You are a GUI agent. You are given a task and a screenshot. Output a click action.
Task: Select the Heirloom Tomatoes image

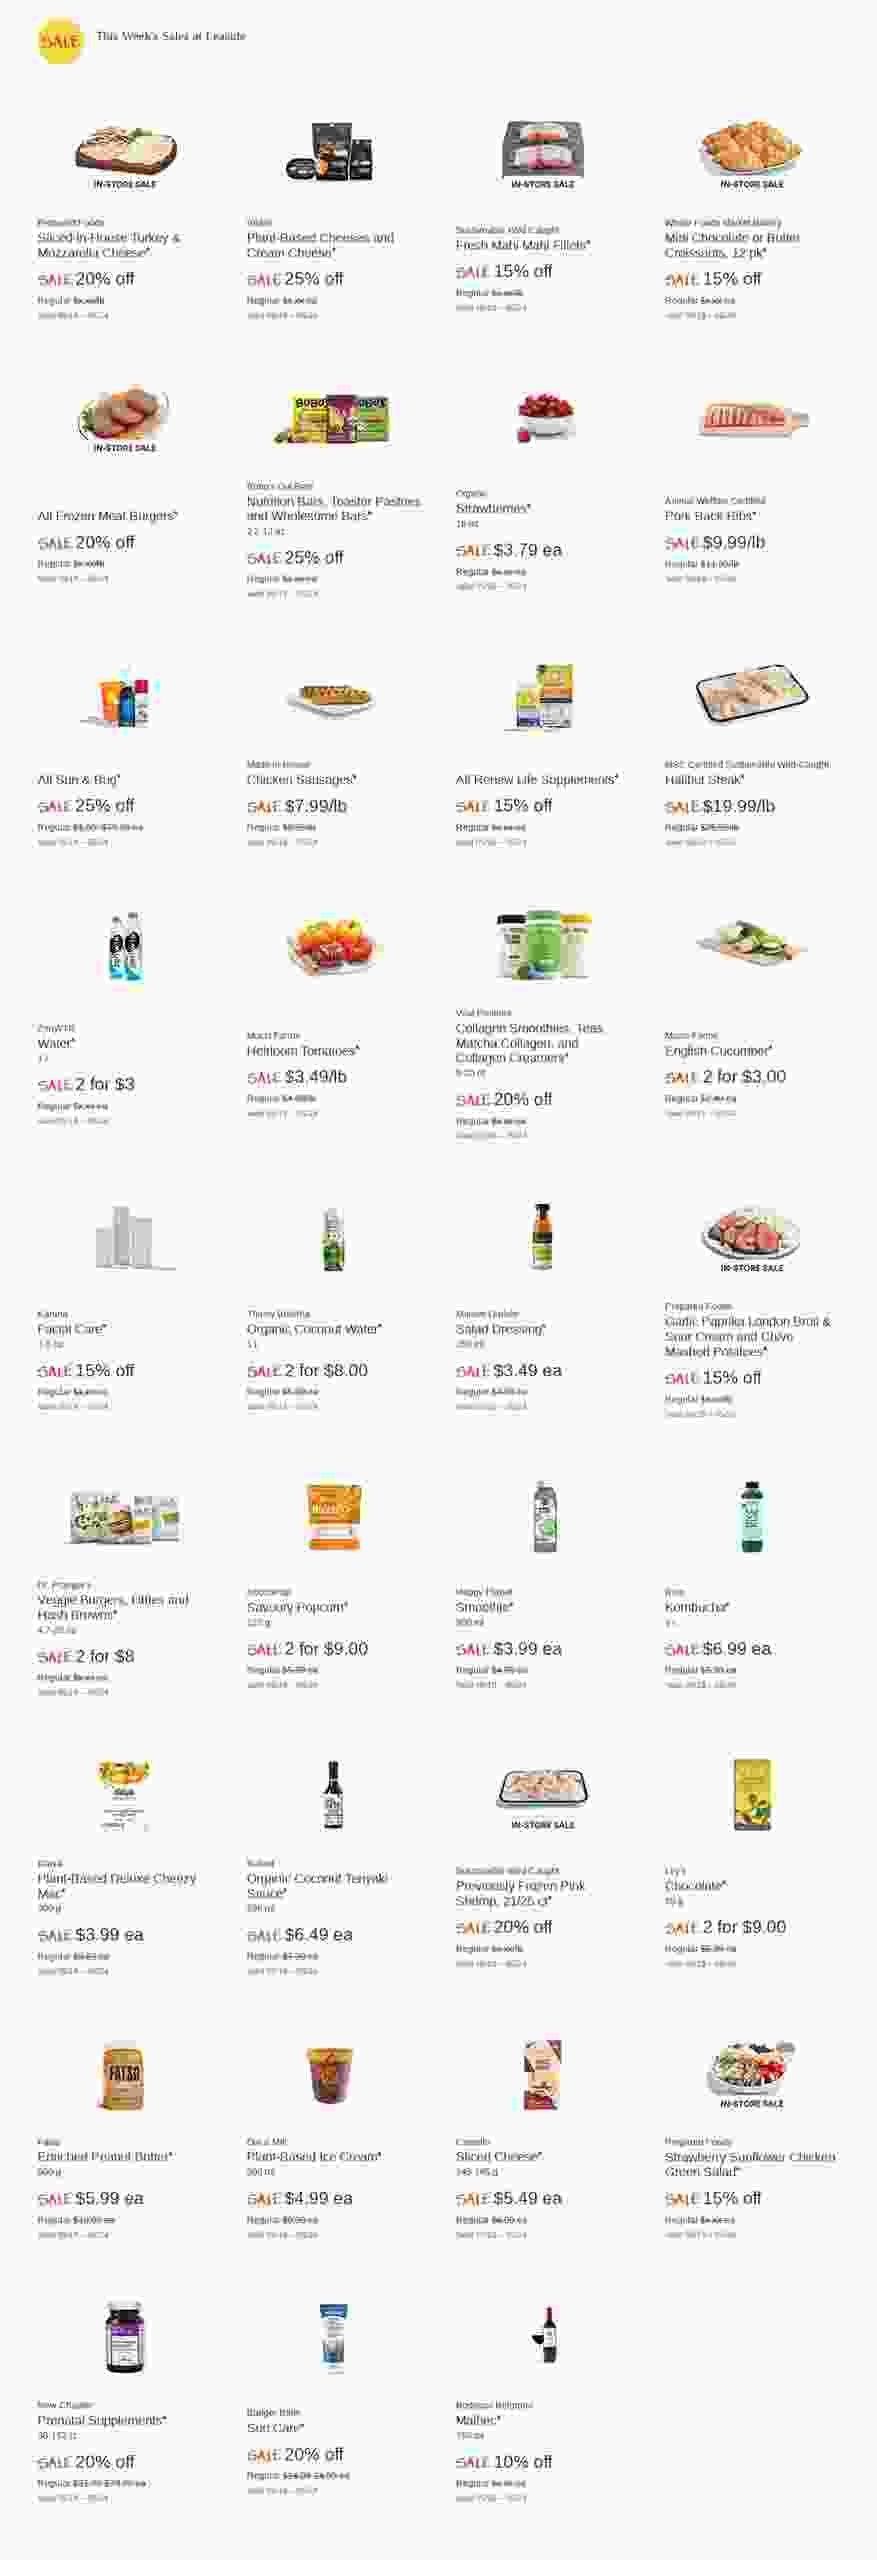(x=334, y=946)
